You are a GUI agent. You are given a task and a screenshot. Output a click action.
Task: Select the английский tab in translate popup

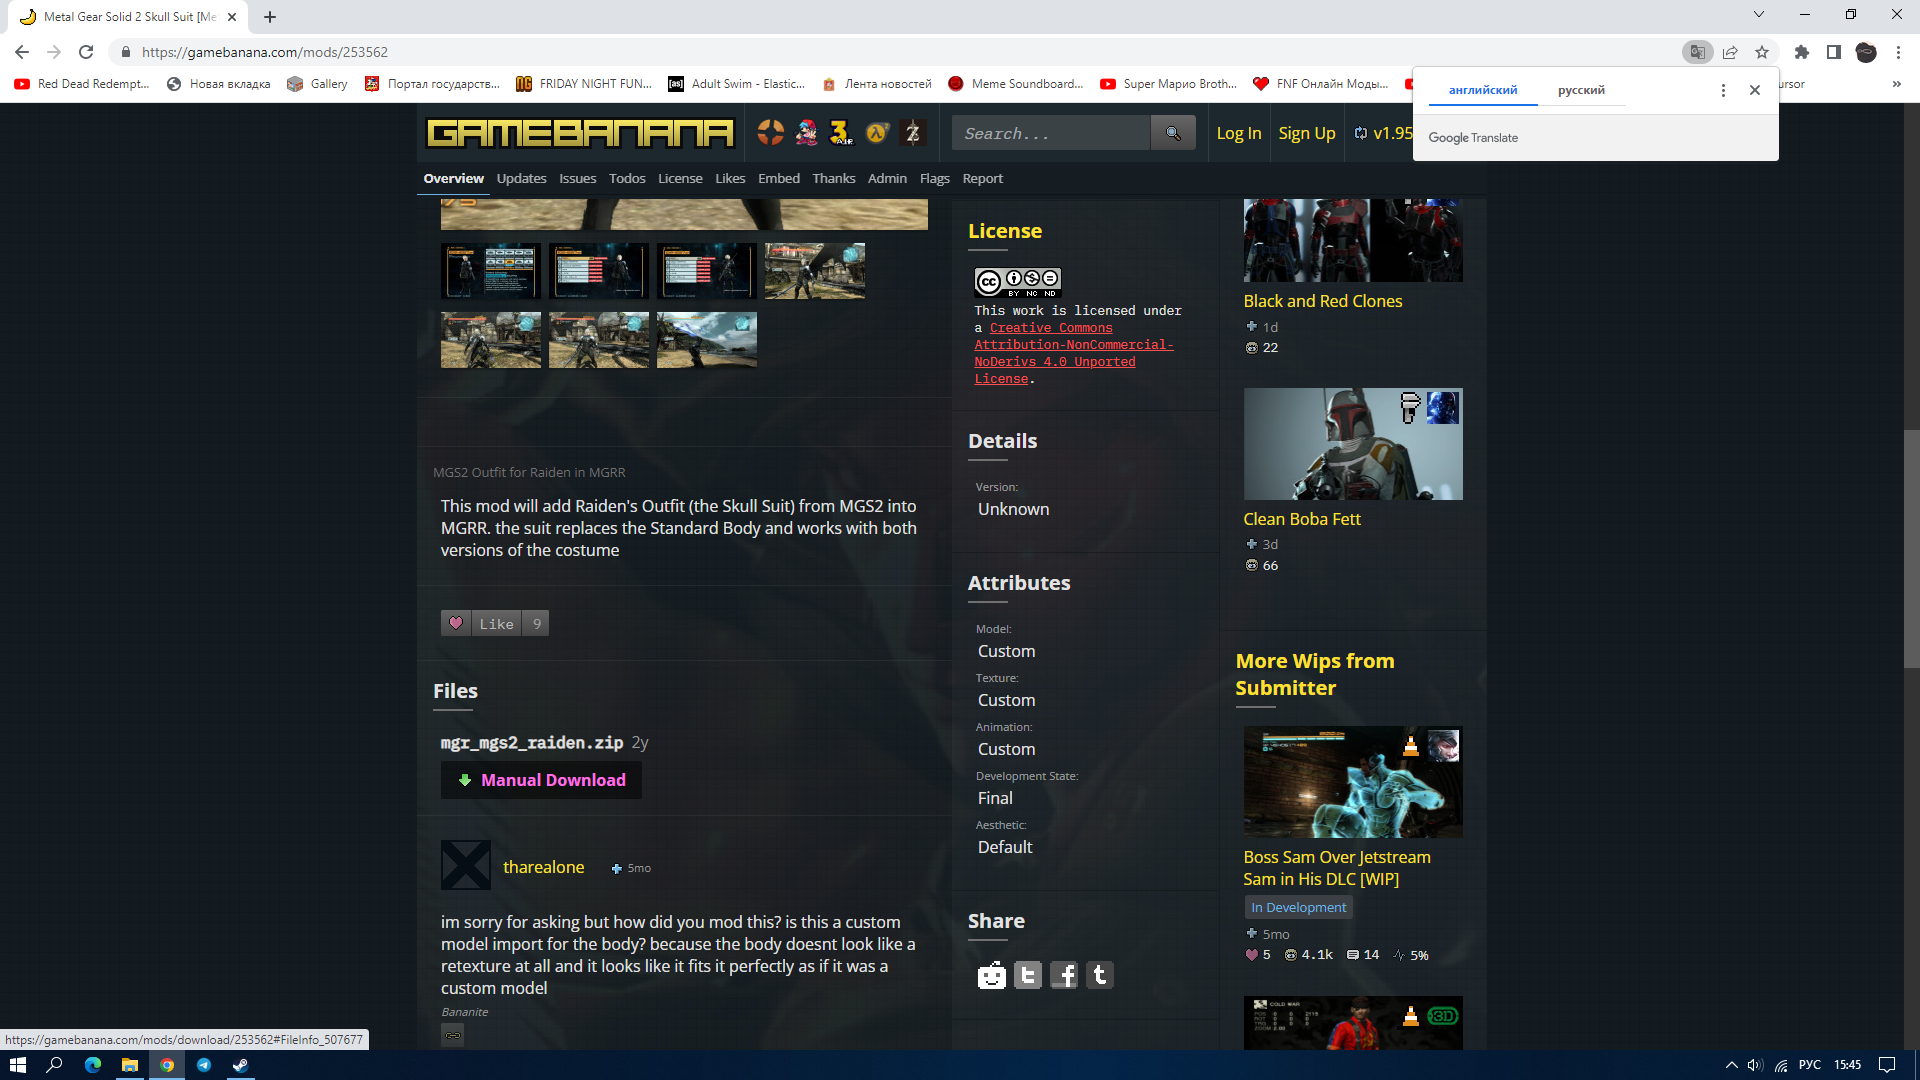coord(1483,90)
